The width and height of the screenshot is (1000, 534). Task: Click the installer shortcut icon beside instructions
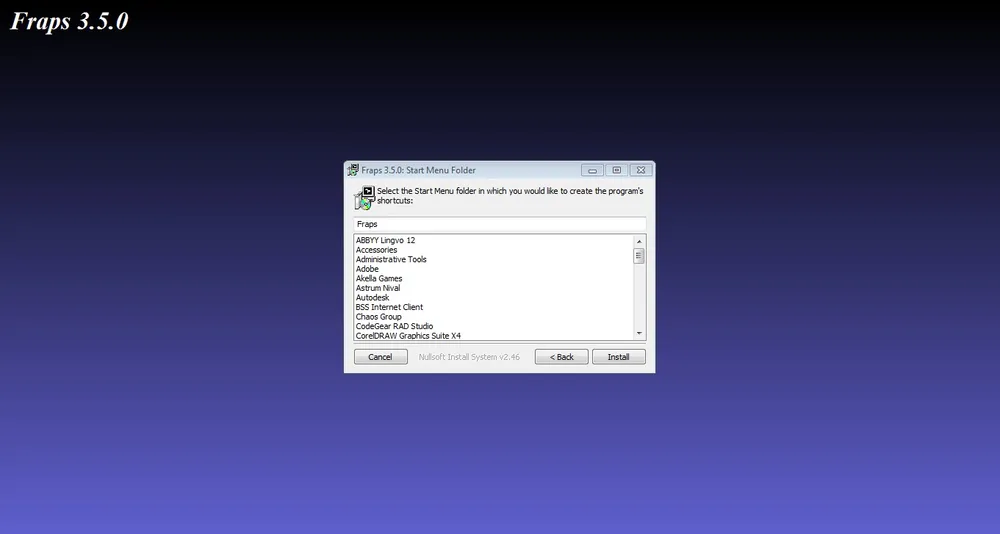(x=365, y=198)
